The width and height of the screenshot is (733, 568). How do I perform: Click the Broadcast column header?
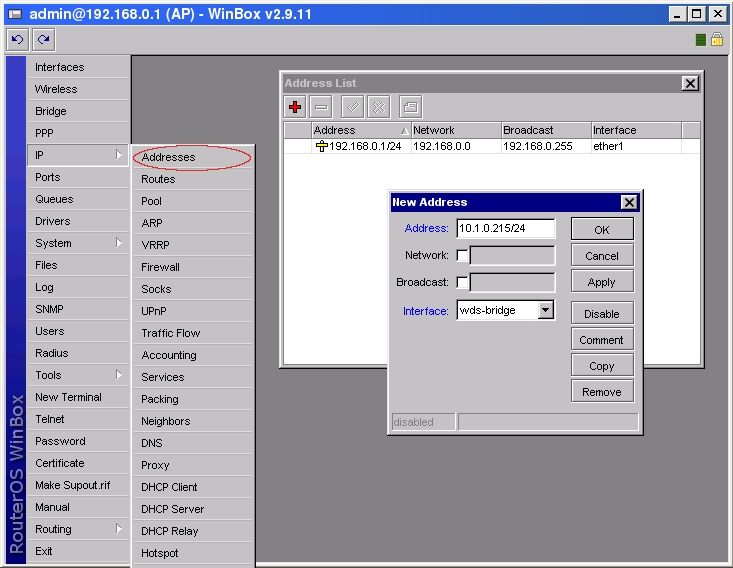[x=546, y=130]
